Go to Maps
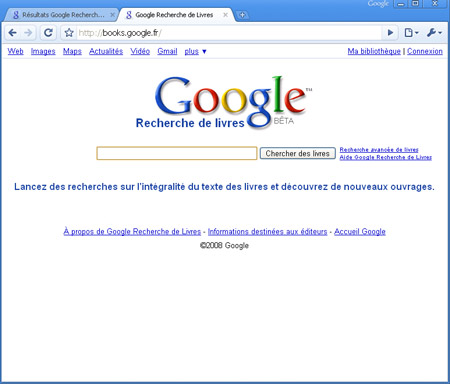Screen dimensions: 450x384 tap(72, 51)
